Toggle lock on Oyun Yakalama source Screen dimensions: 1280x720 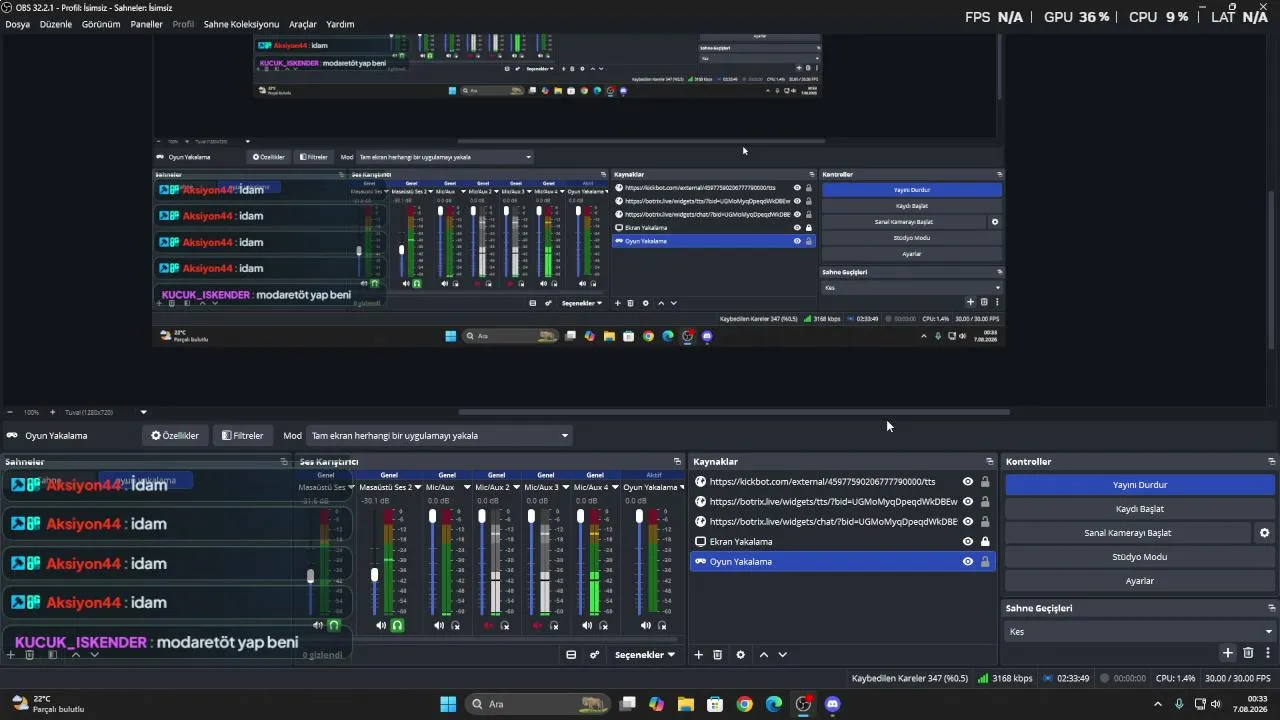point(985,562)
